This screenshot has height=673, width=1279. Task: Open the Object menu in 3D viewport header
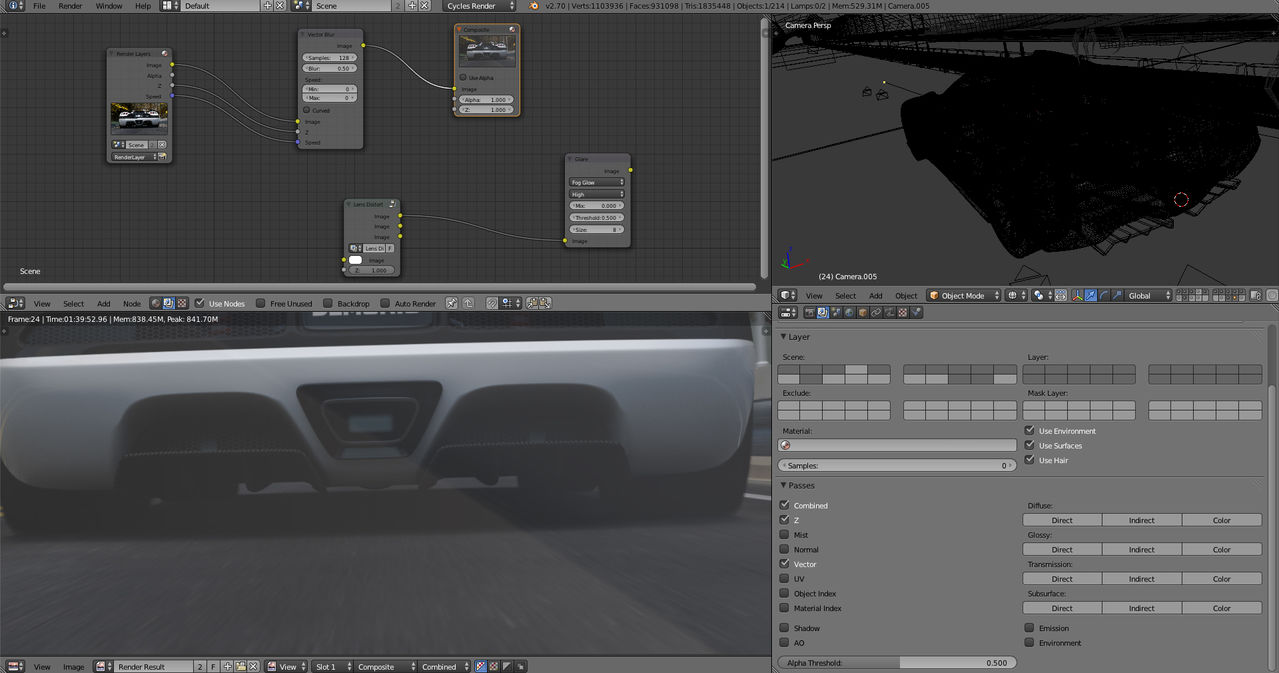tap(906, 295)
